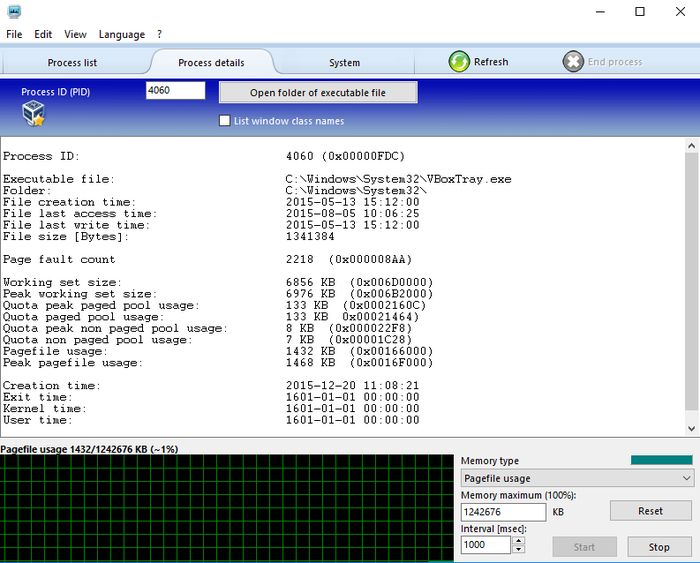
Task: Click the End process X icon
Action: 573,62
